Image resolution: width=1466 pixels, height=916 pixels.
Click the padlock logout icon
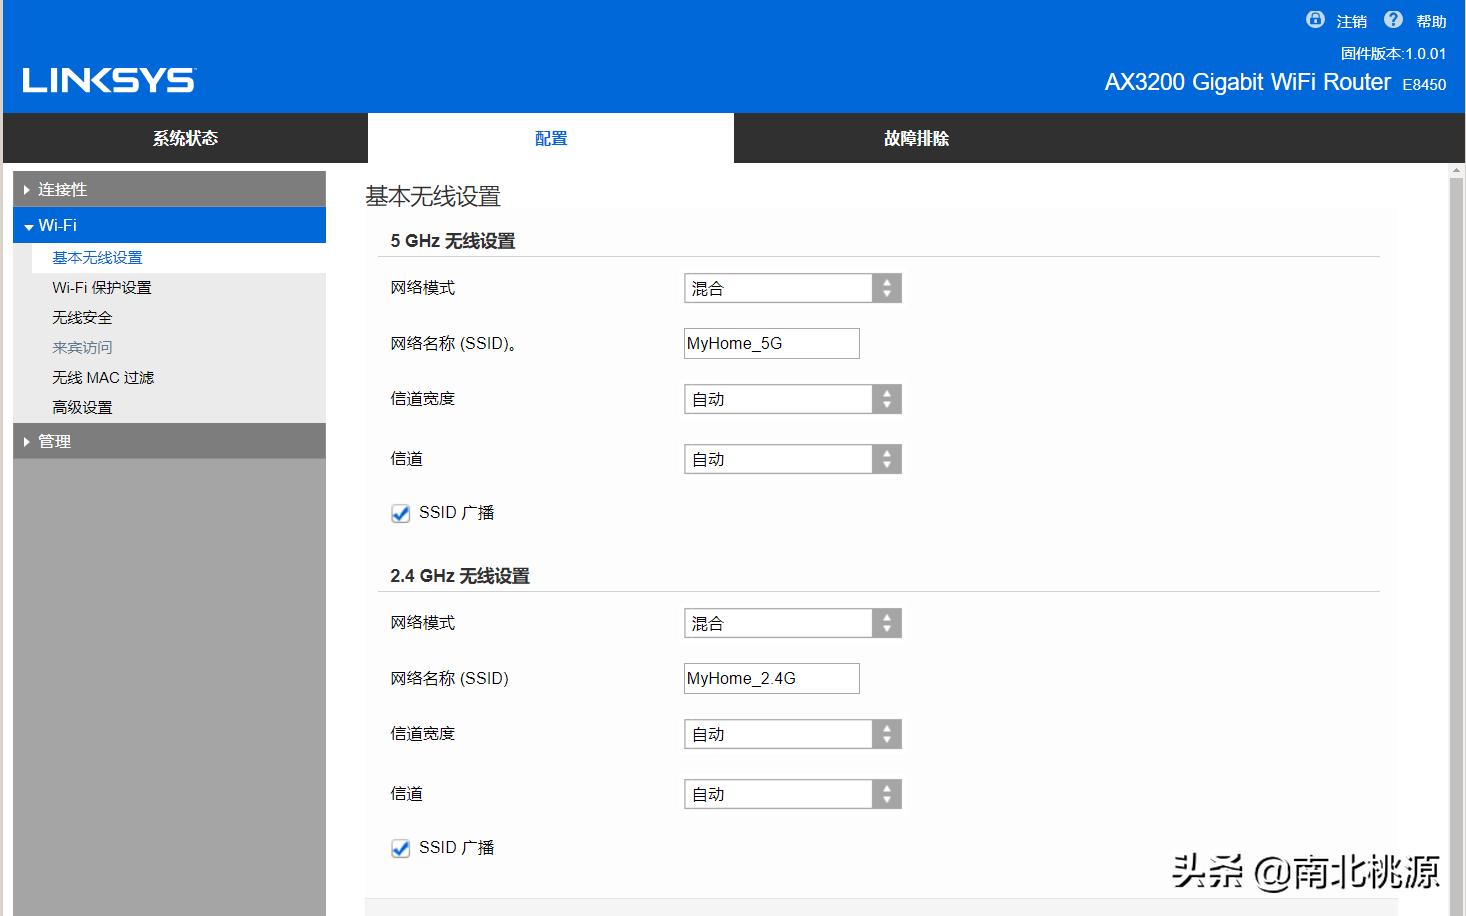coord(1313,19)
